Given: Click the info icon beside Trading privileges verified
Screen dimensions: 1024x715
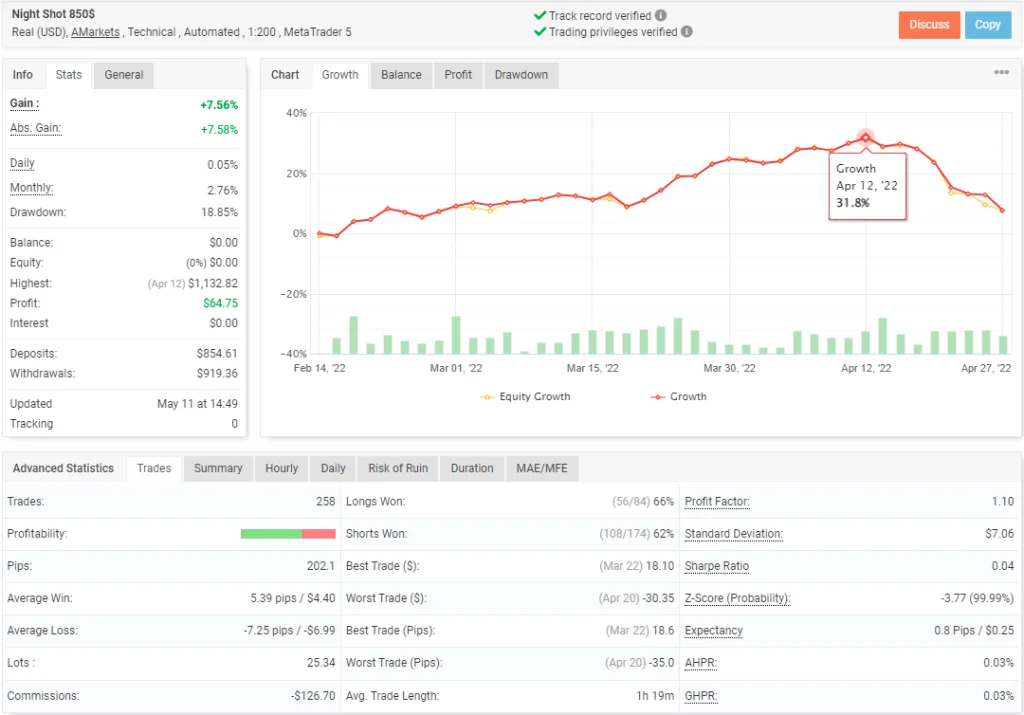Looking at the screenshot, I should pos(687,31).
